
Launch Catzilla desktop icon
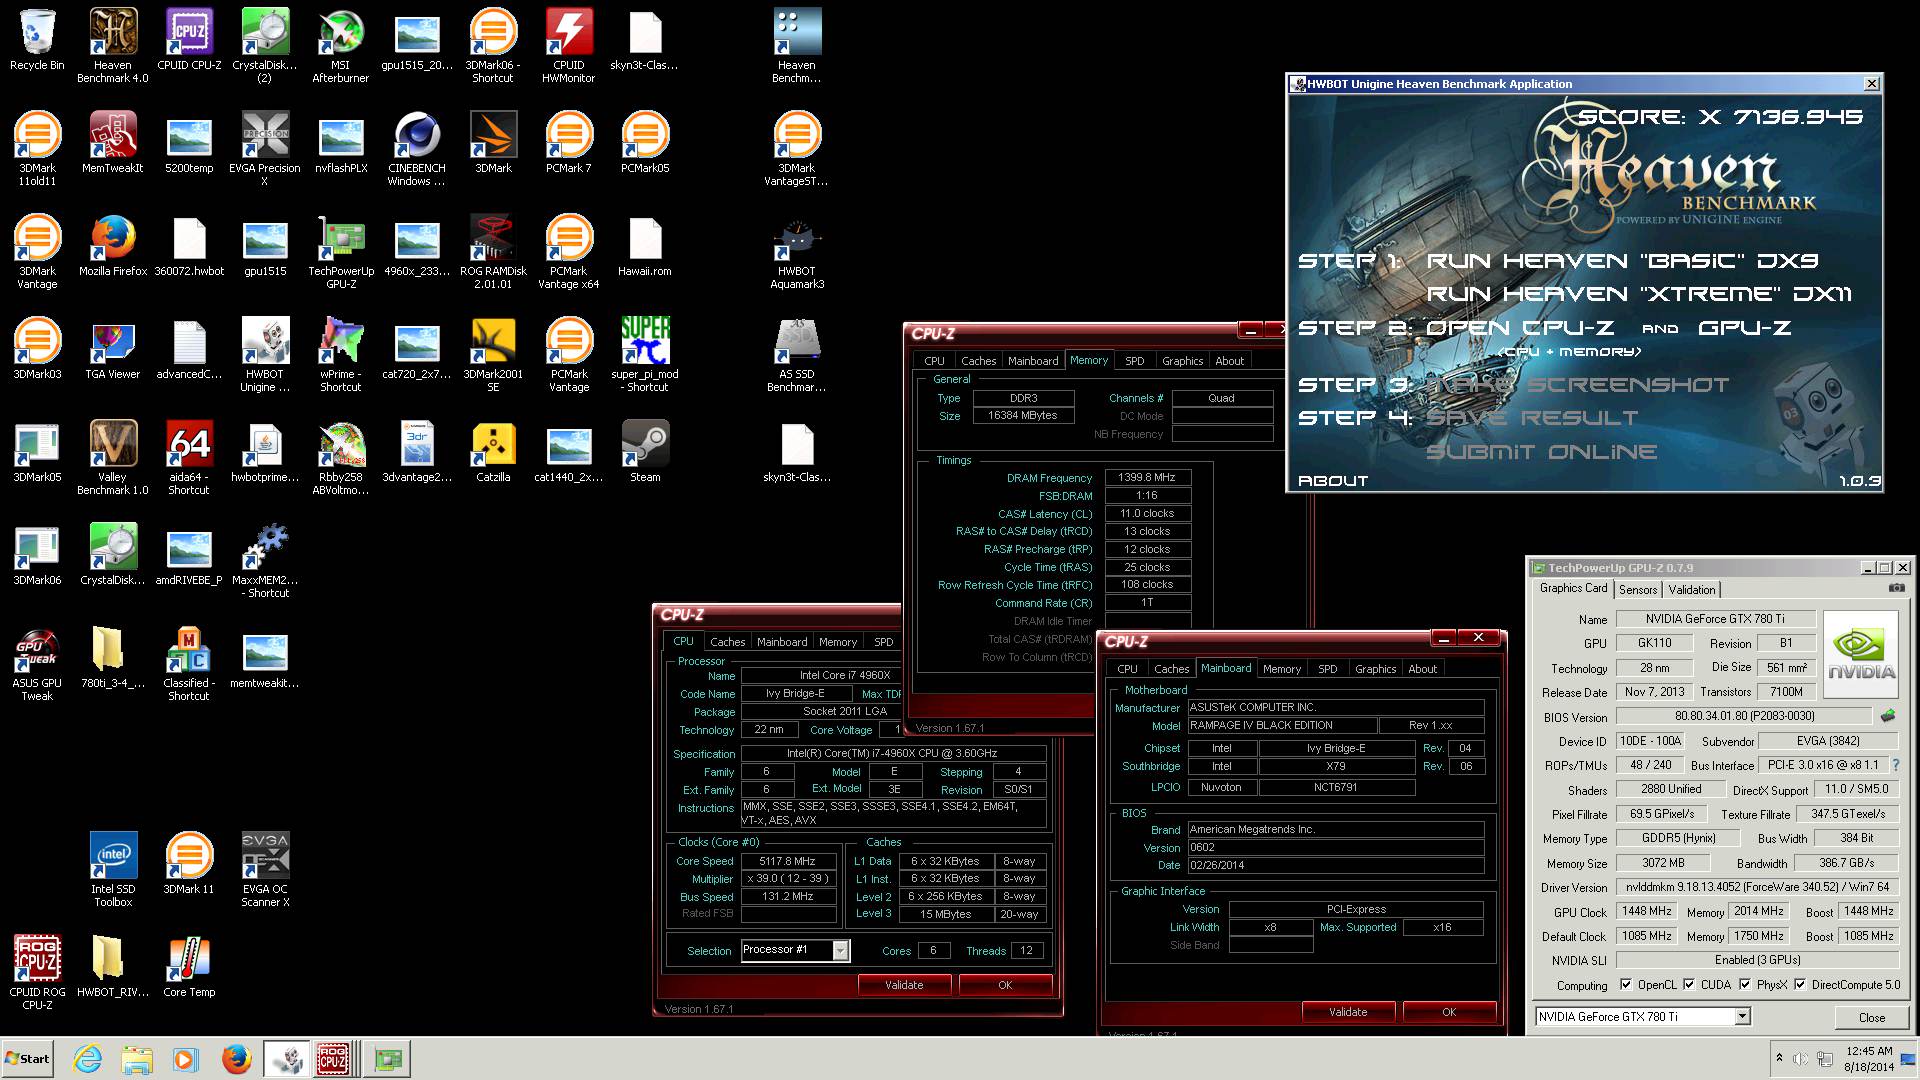[x=493, y=451]
